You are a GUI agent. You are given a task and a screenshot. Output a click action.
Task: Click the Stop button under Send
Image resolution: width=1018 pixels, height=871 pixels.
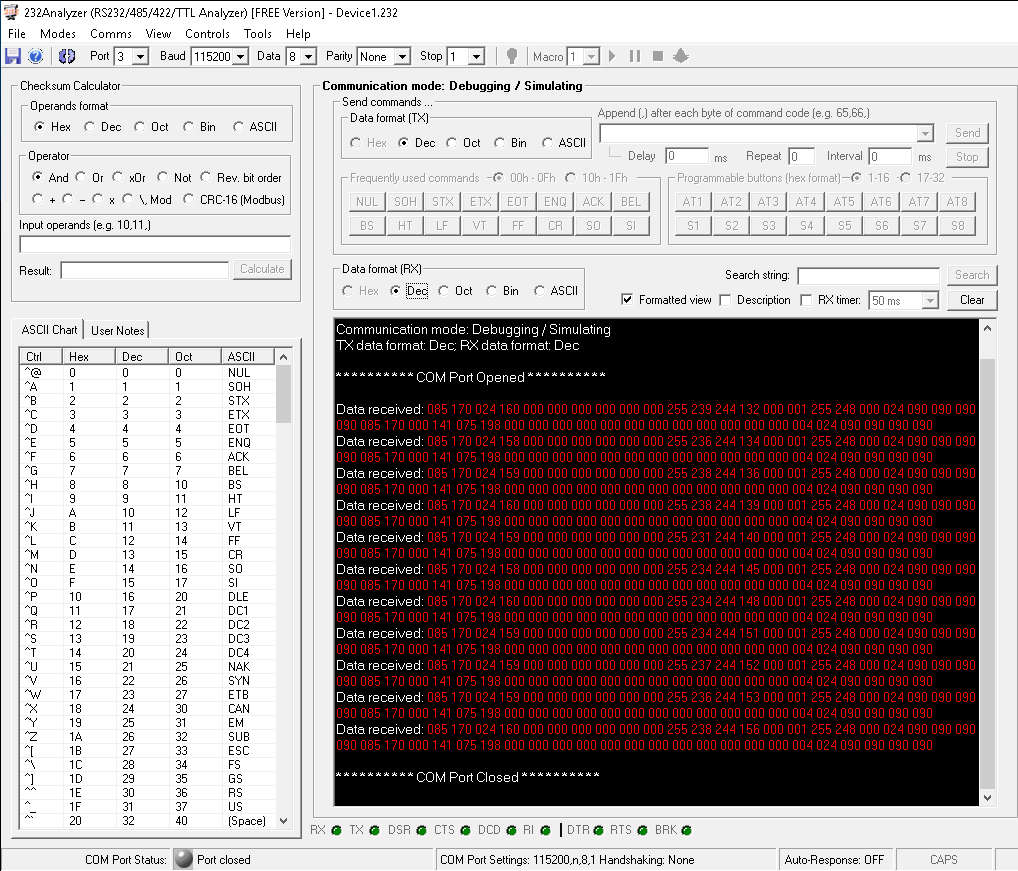pyautogui.click(x=967, y=156)
